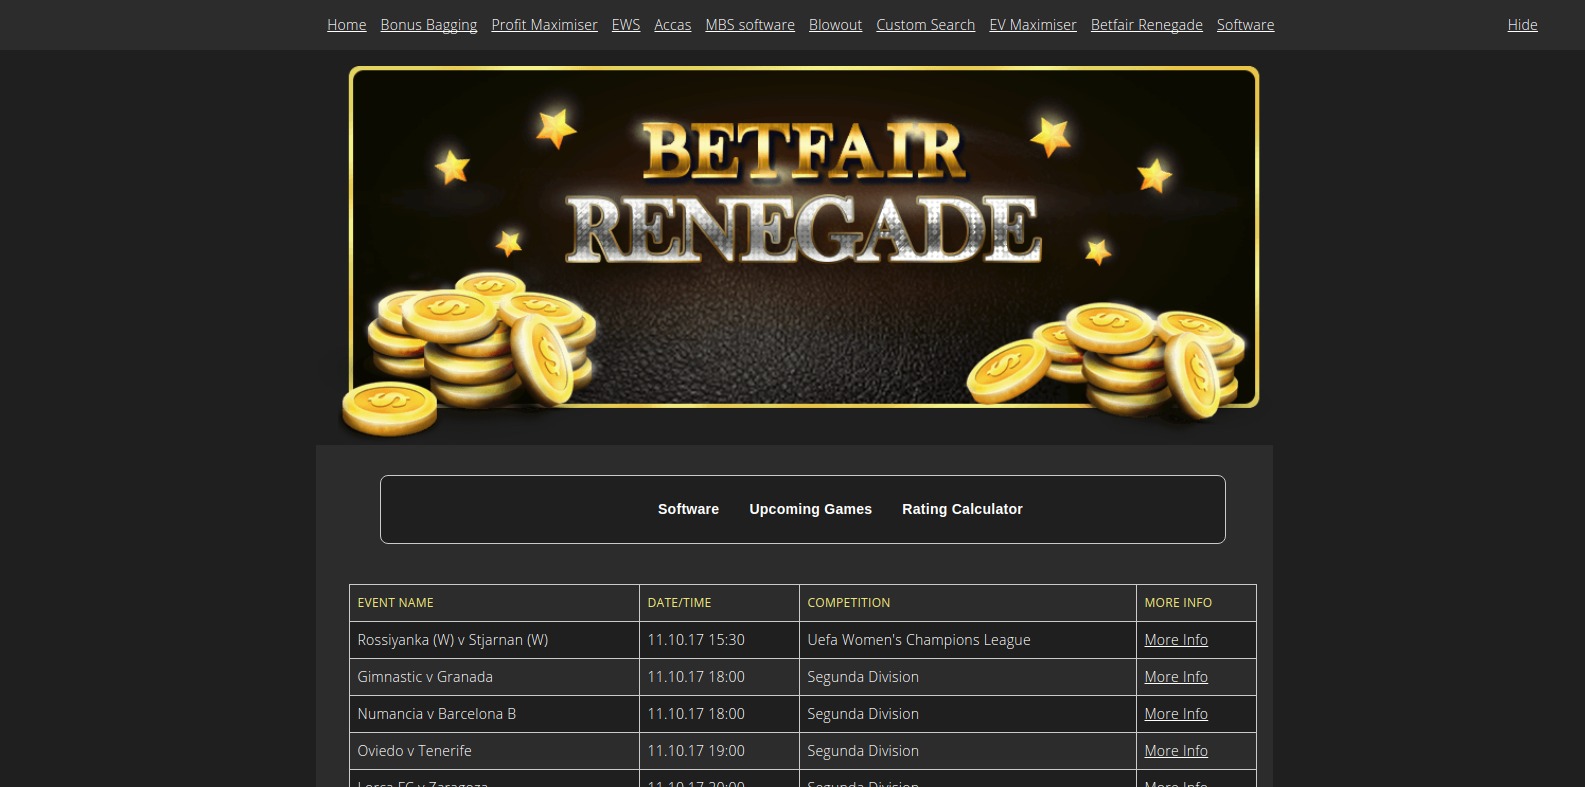The width and height of the screenshot is (1585, 787).
Task: Open the Home link in top navigation
Action: pos(346,25)
